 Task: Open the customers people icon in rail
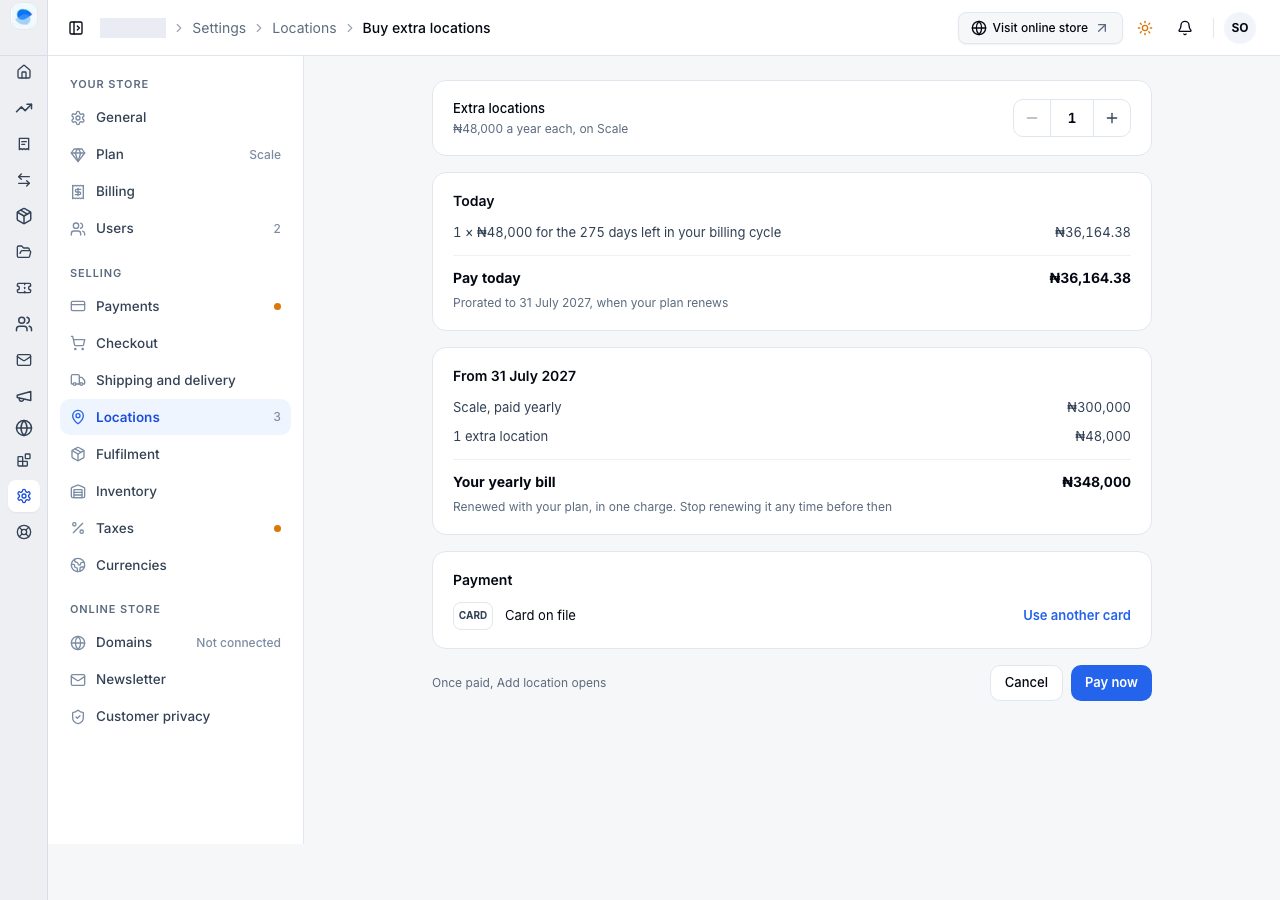point(24,324)
